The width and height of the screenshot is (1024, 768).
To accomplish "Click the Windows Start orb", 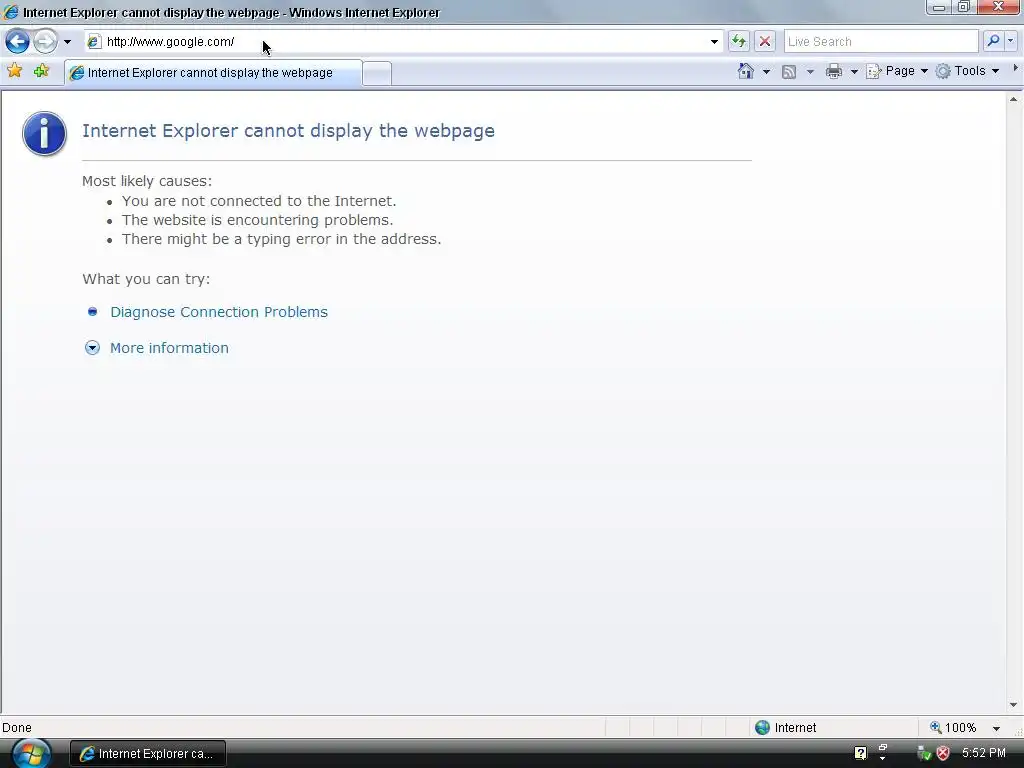I will 31,754.
